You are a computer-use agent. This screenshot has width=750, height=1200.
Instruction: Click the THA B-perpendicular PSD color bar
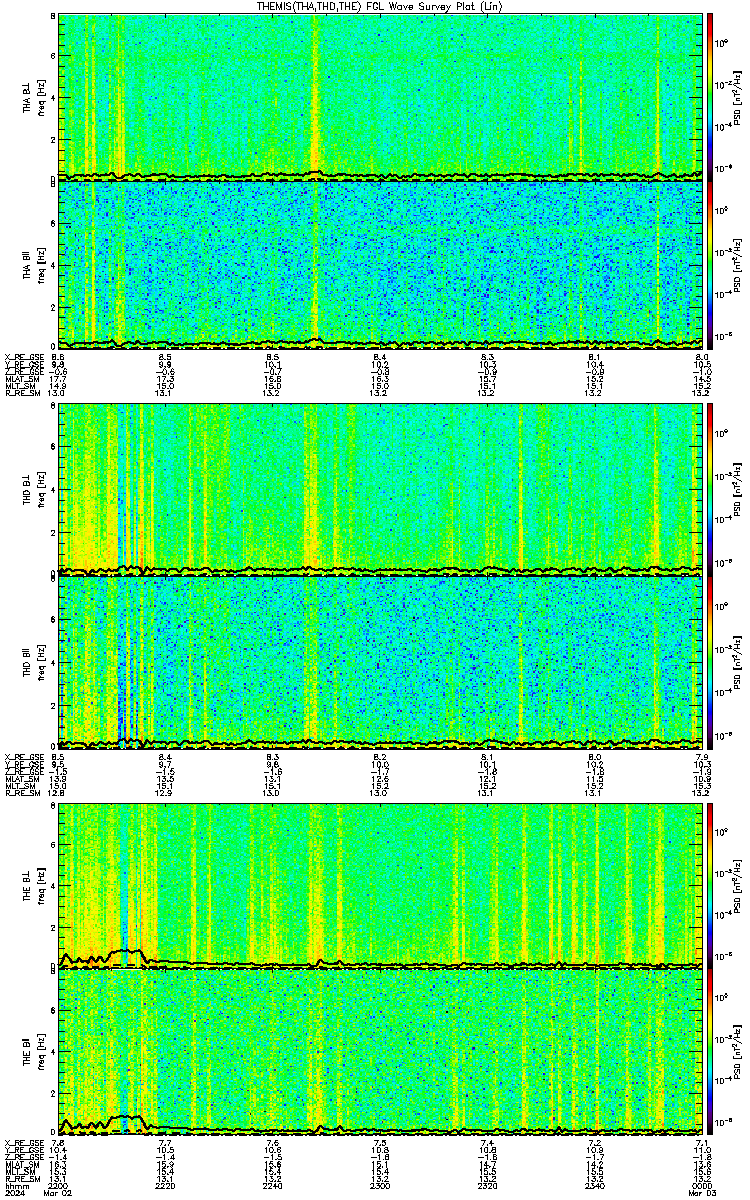pyautogui.click(x=710, y=97)
